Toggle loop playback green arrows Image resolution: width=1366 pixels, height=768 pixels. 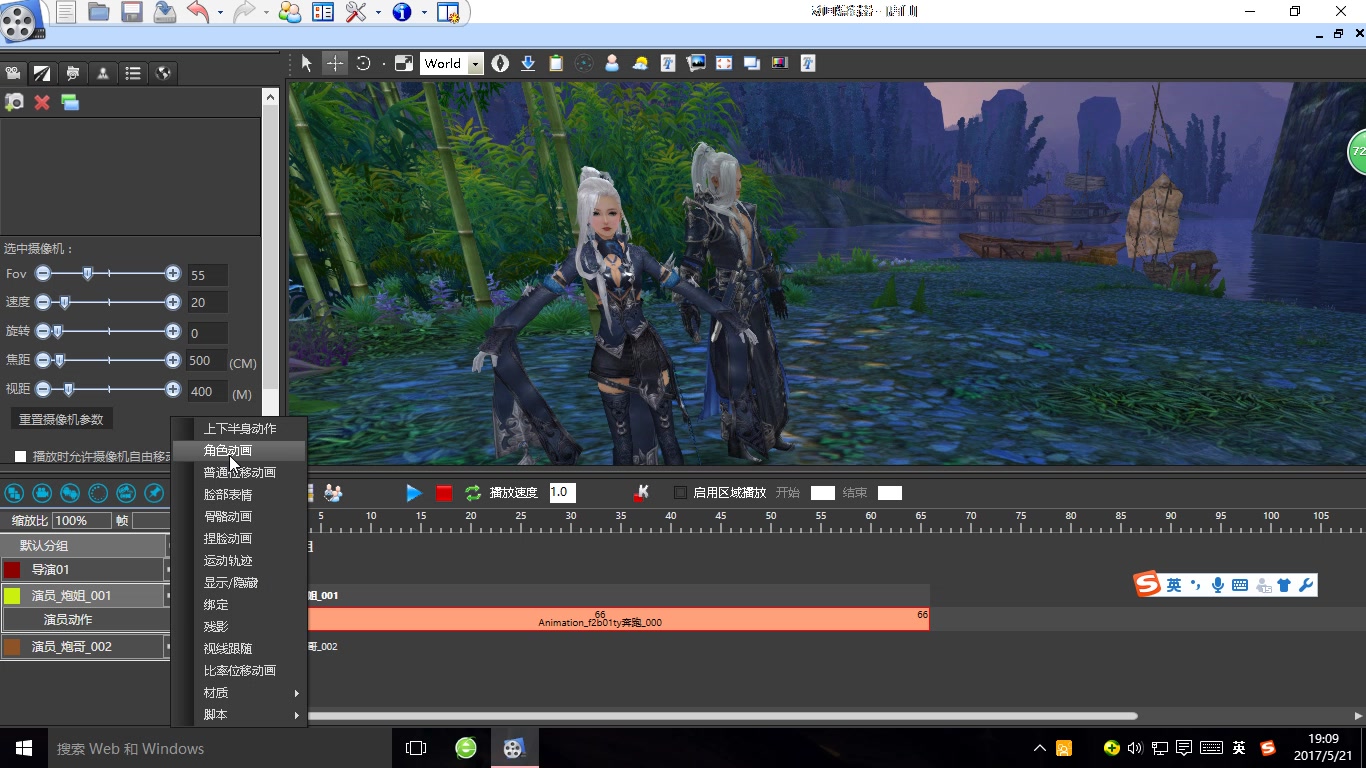pyautogui.click(x=474, y=493)
